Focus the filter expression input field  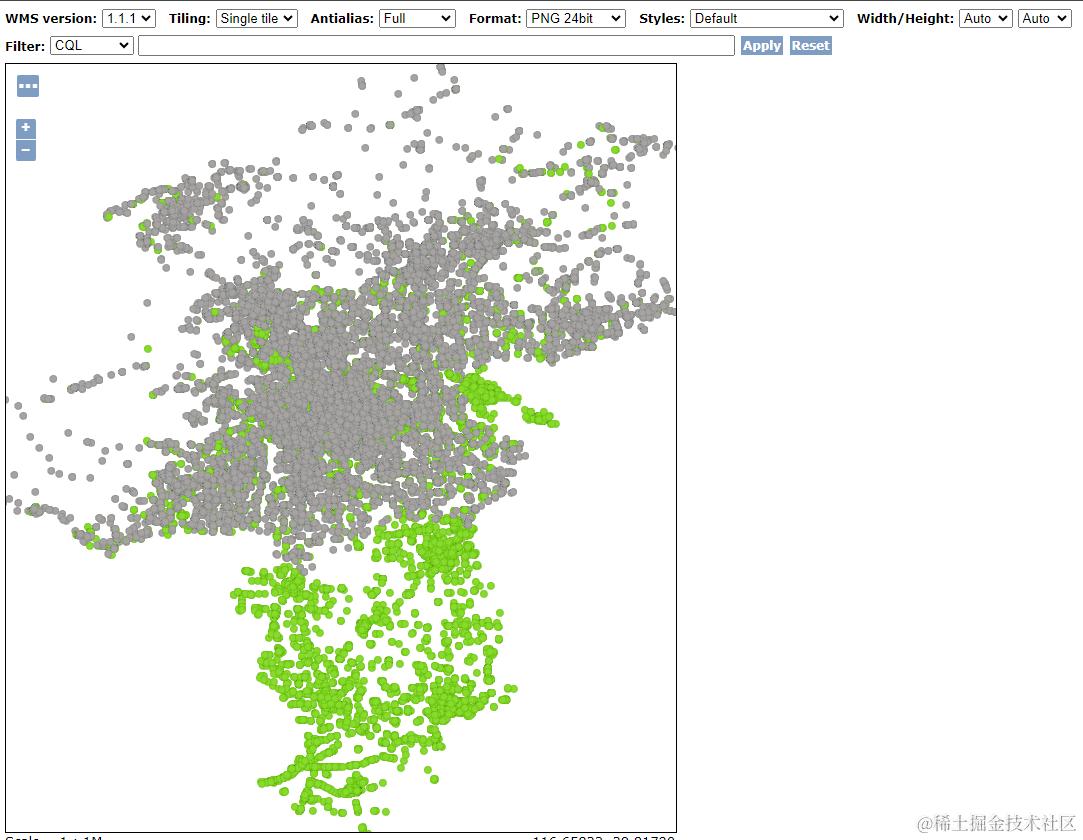(x=436, y=46)
